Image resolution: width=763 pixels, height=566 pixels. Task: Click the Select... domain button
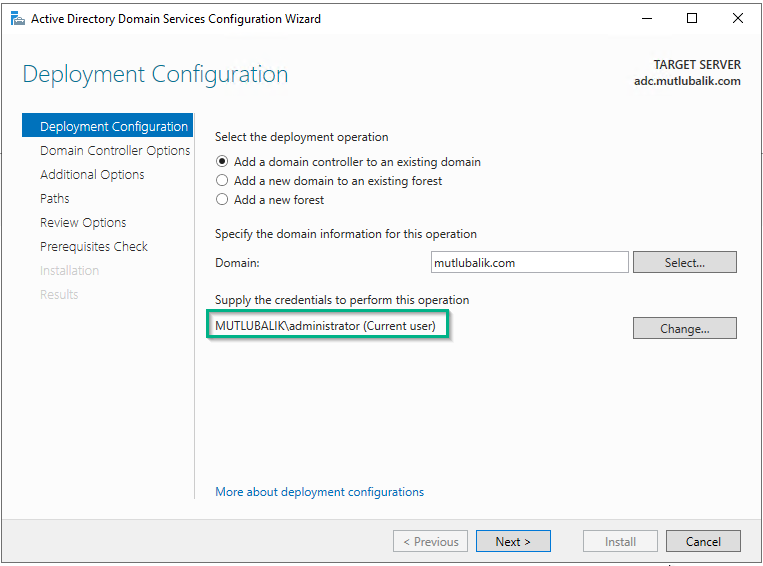pos(684,262)
